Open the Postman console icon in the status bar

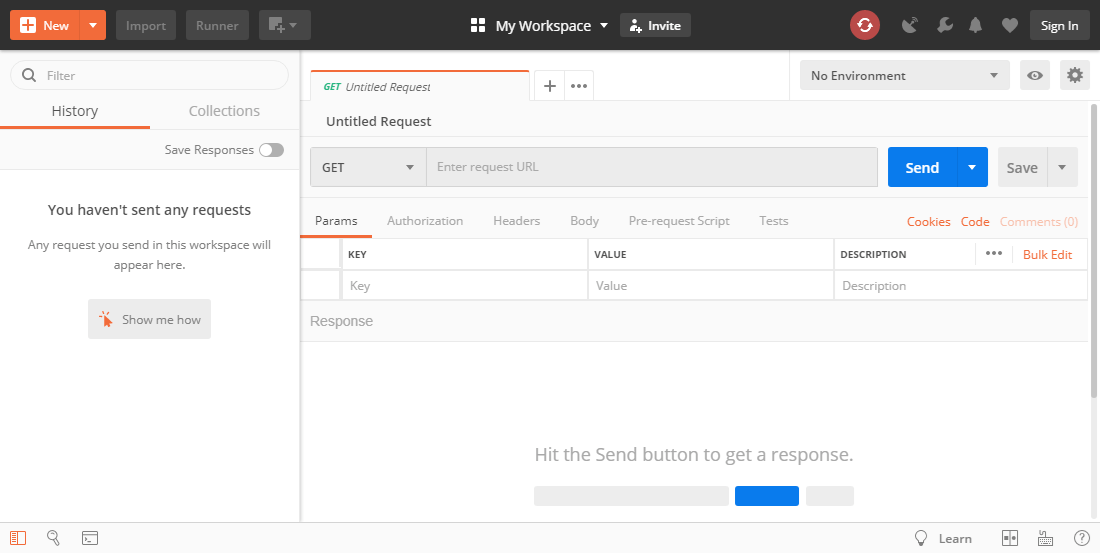[90, 538]
